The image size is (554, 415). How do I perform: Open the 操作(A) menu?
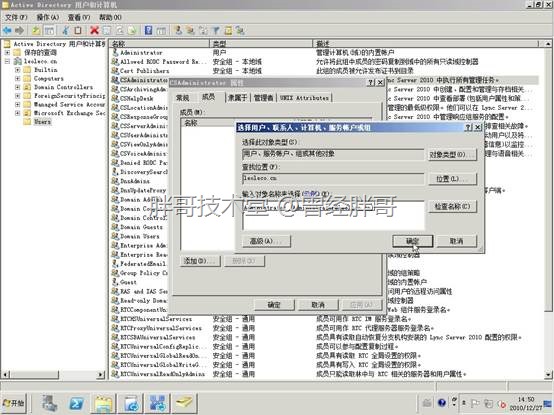48,17
